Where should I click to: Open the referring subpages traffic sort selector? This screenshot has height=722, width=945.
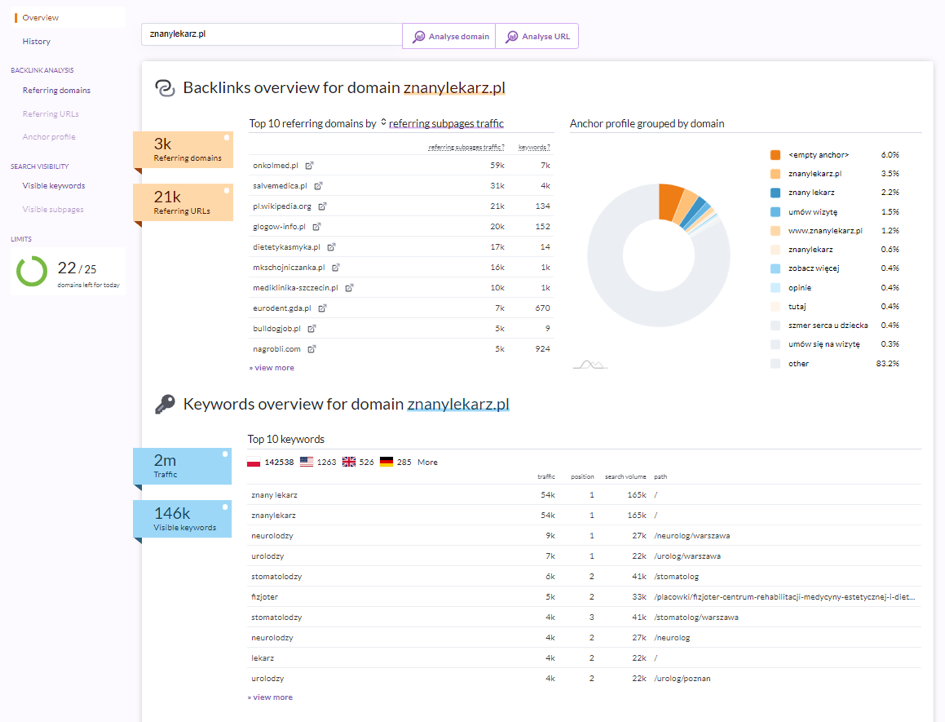446,124
